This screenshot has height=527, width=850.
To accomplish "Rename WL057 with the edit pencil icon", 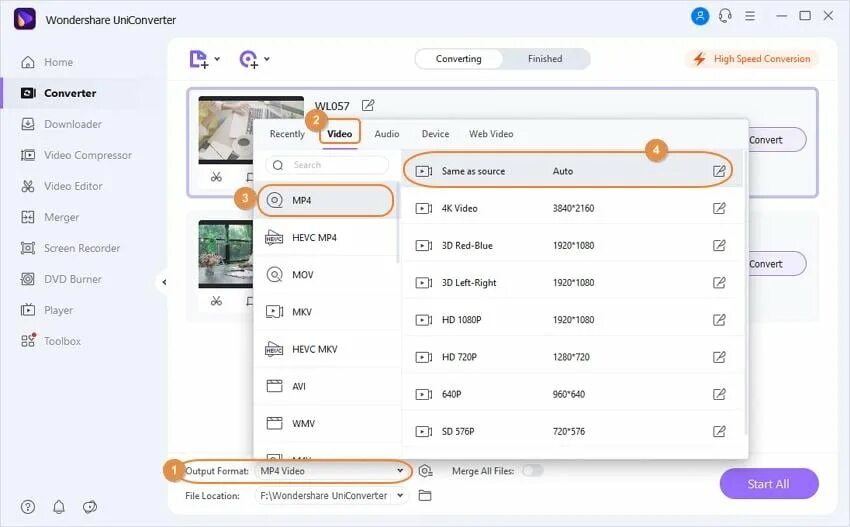I will tap(368, 105).
